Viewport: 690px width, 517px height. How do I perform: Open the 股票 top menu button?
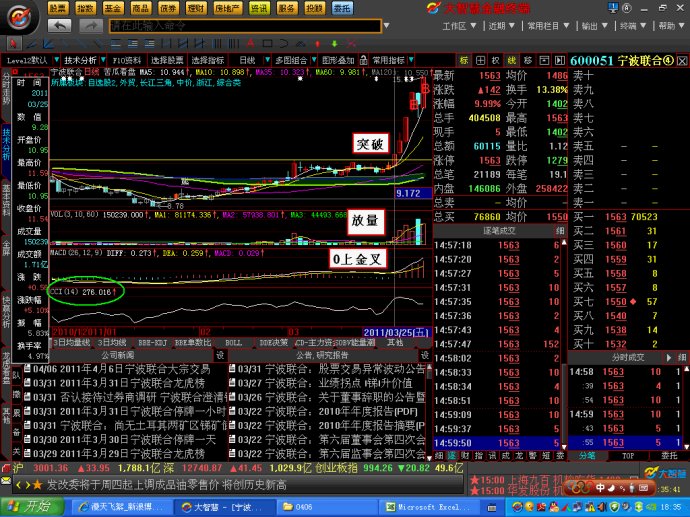pyautogui.click(x=57, y=8)
